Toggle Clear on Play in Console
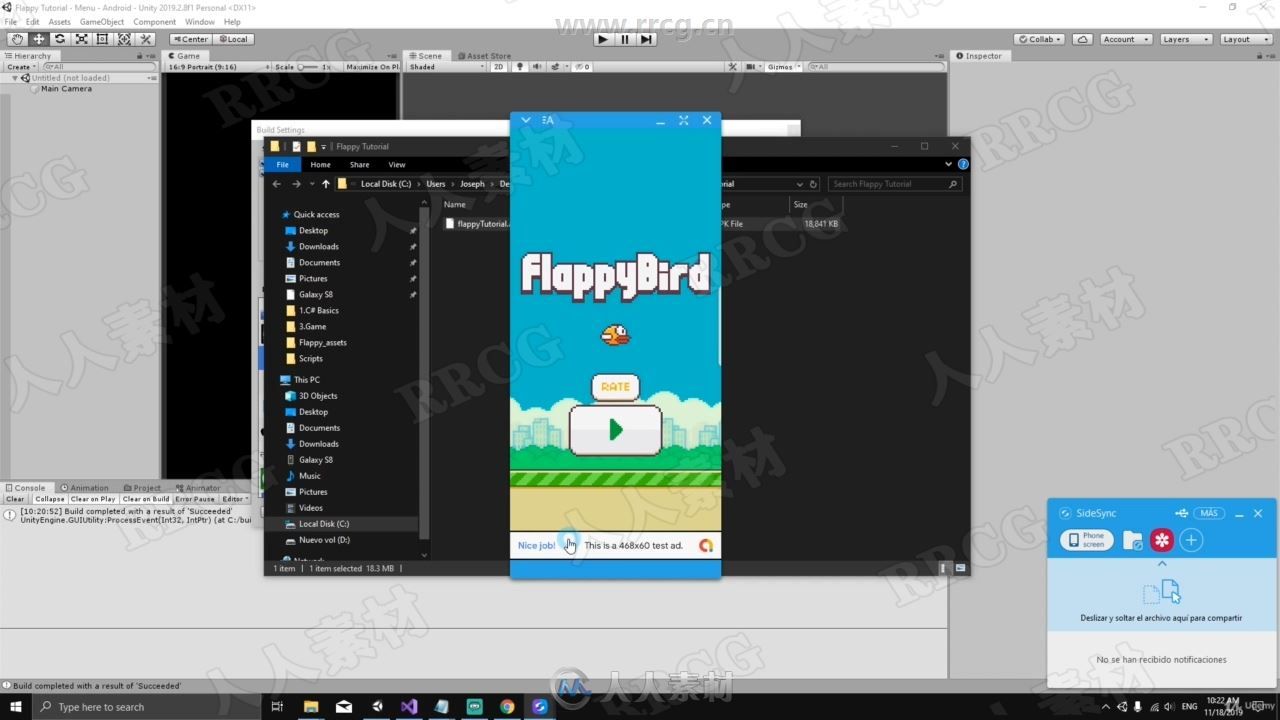Screen dimensions: 1280x720 (93, 499)
